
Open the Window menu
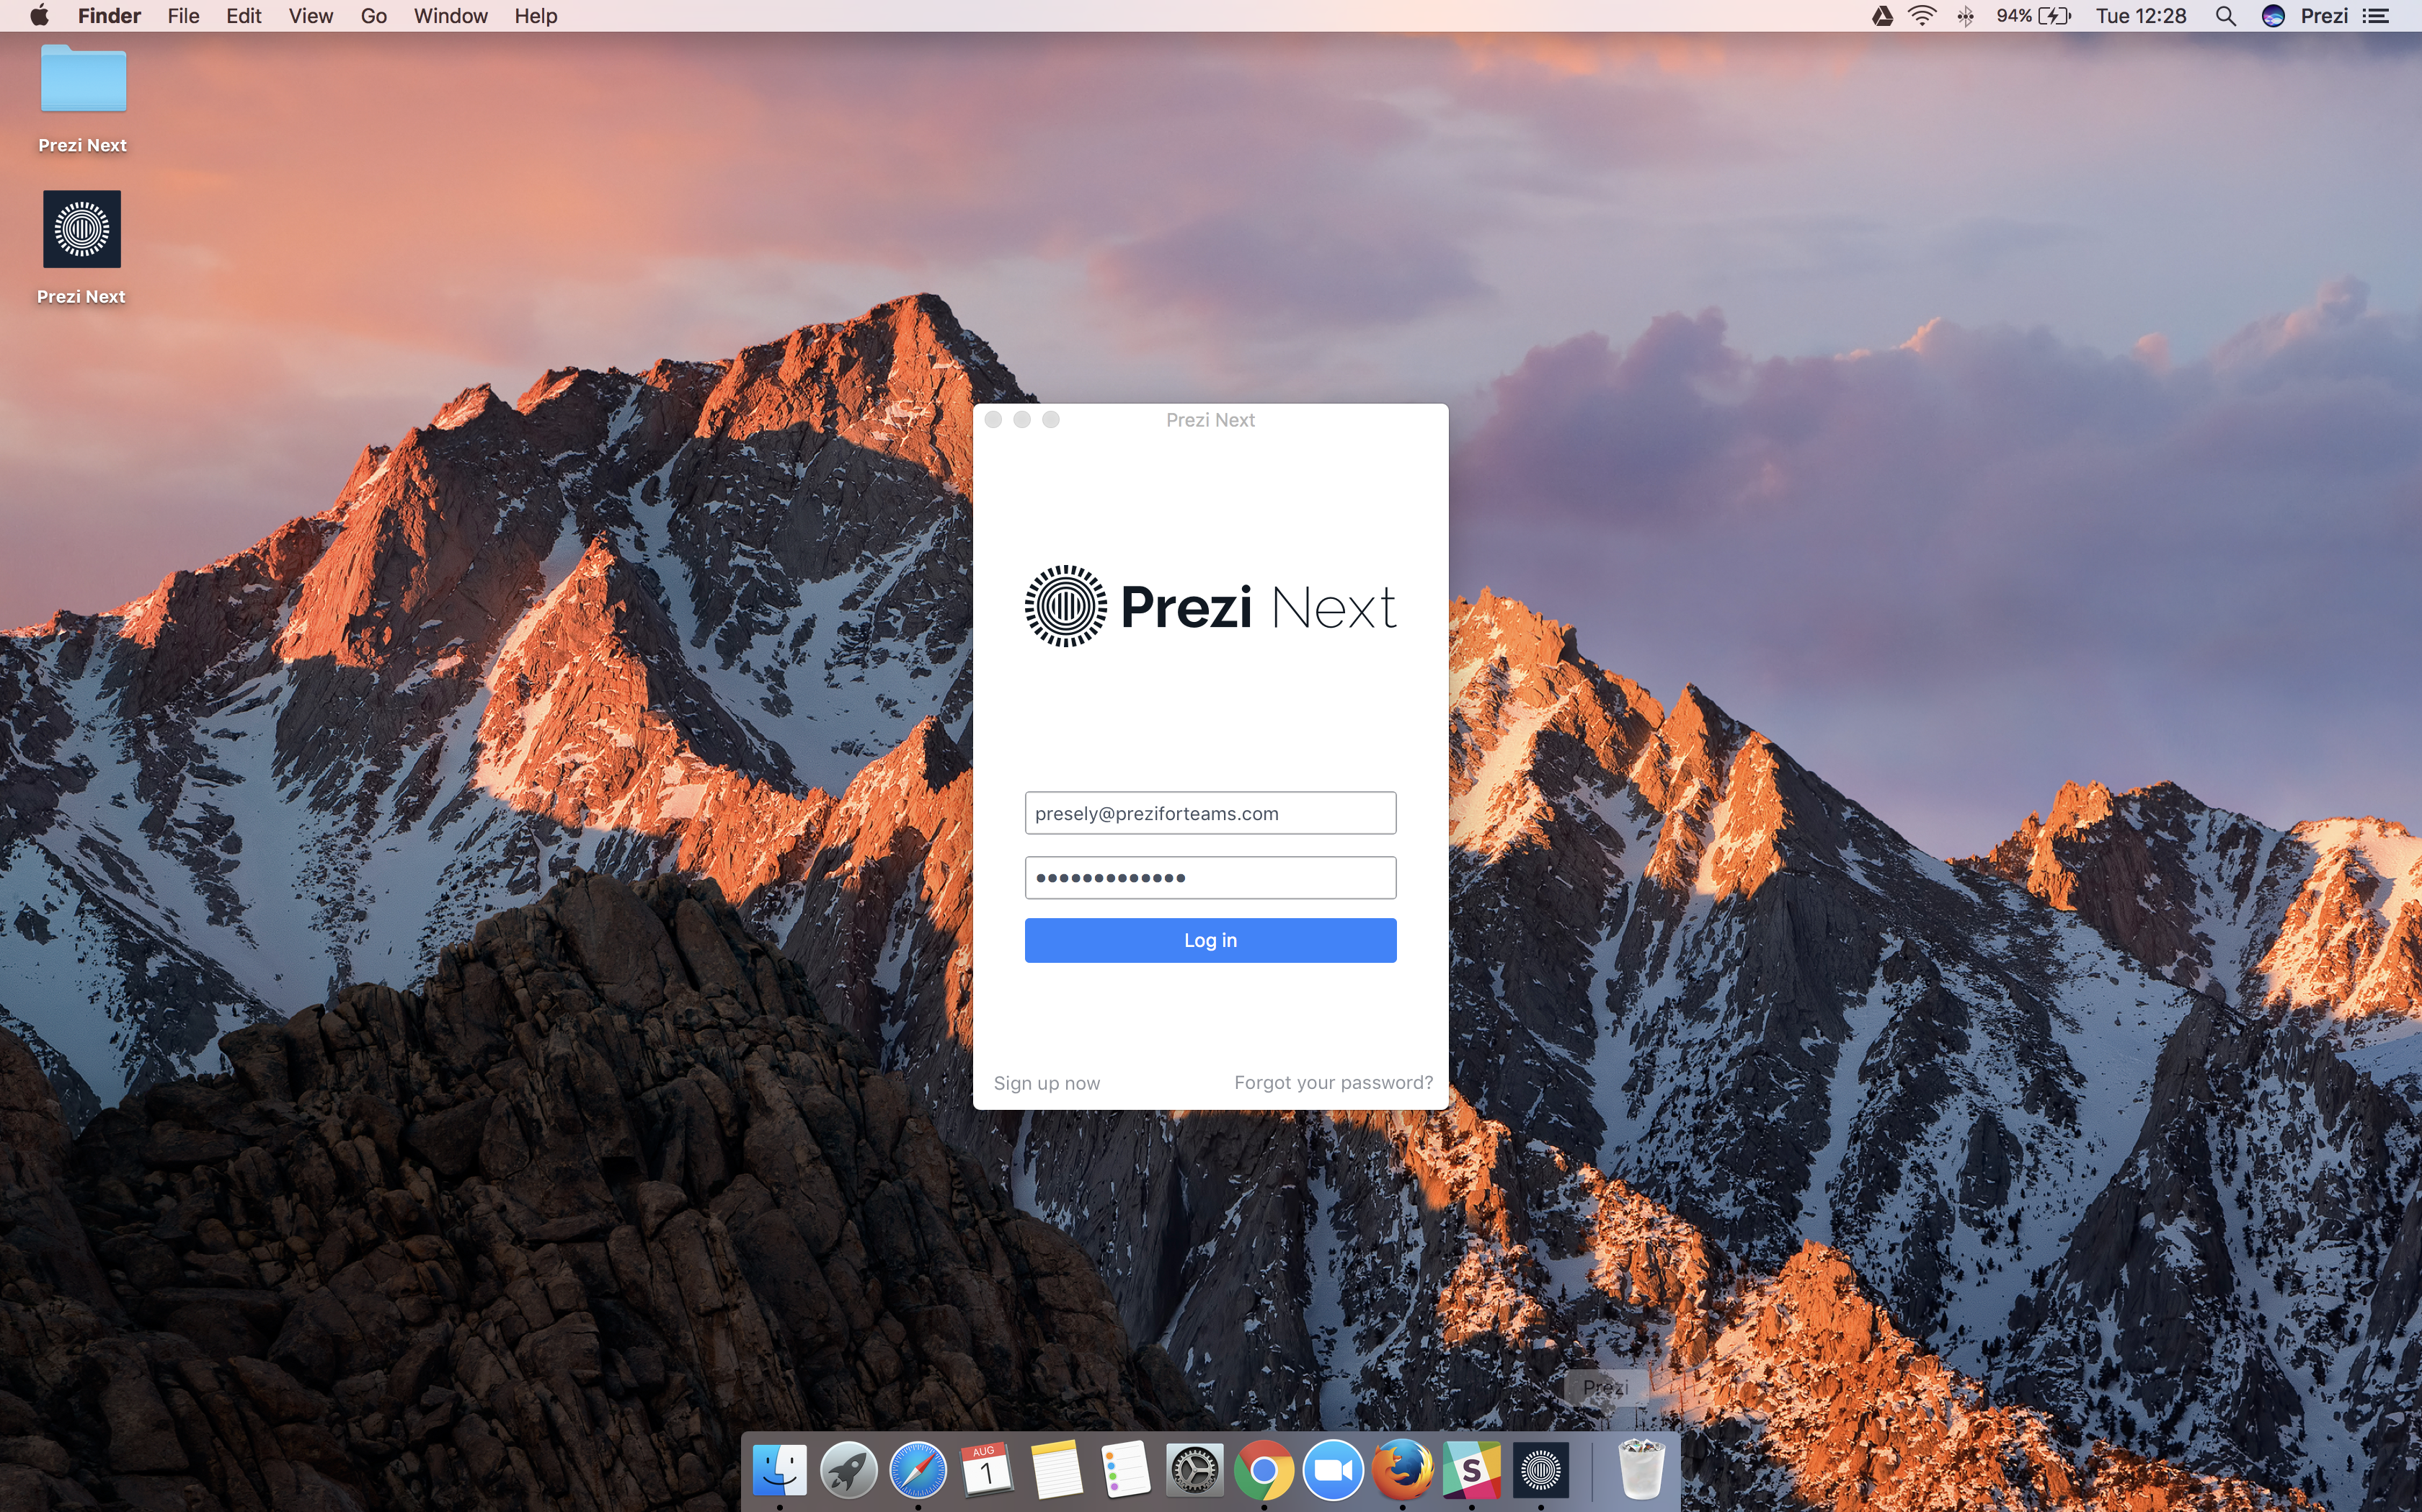(450, 16)
